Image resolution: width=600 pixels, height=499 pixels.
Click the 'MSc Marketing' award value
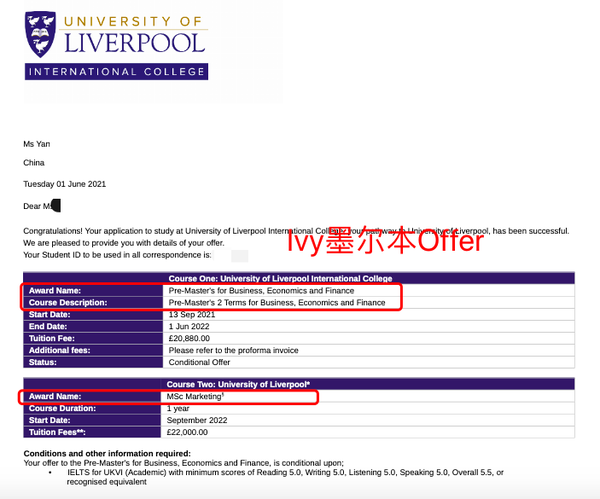pos(195,396)
